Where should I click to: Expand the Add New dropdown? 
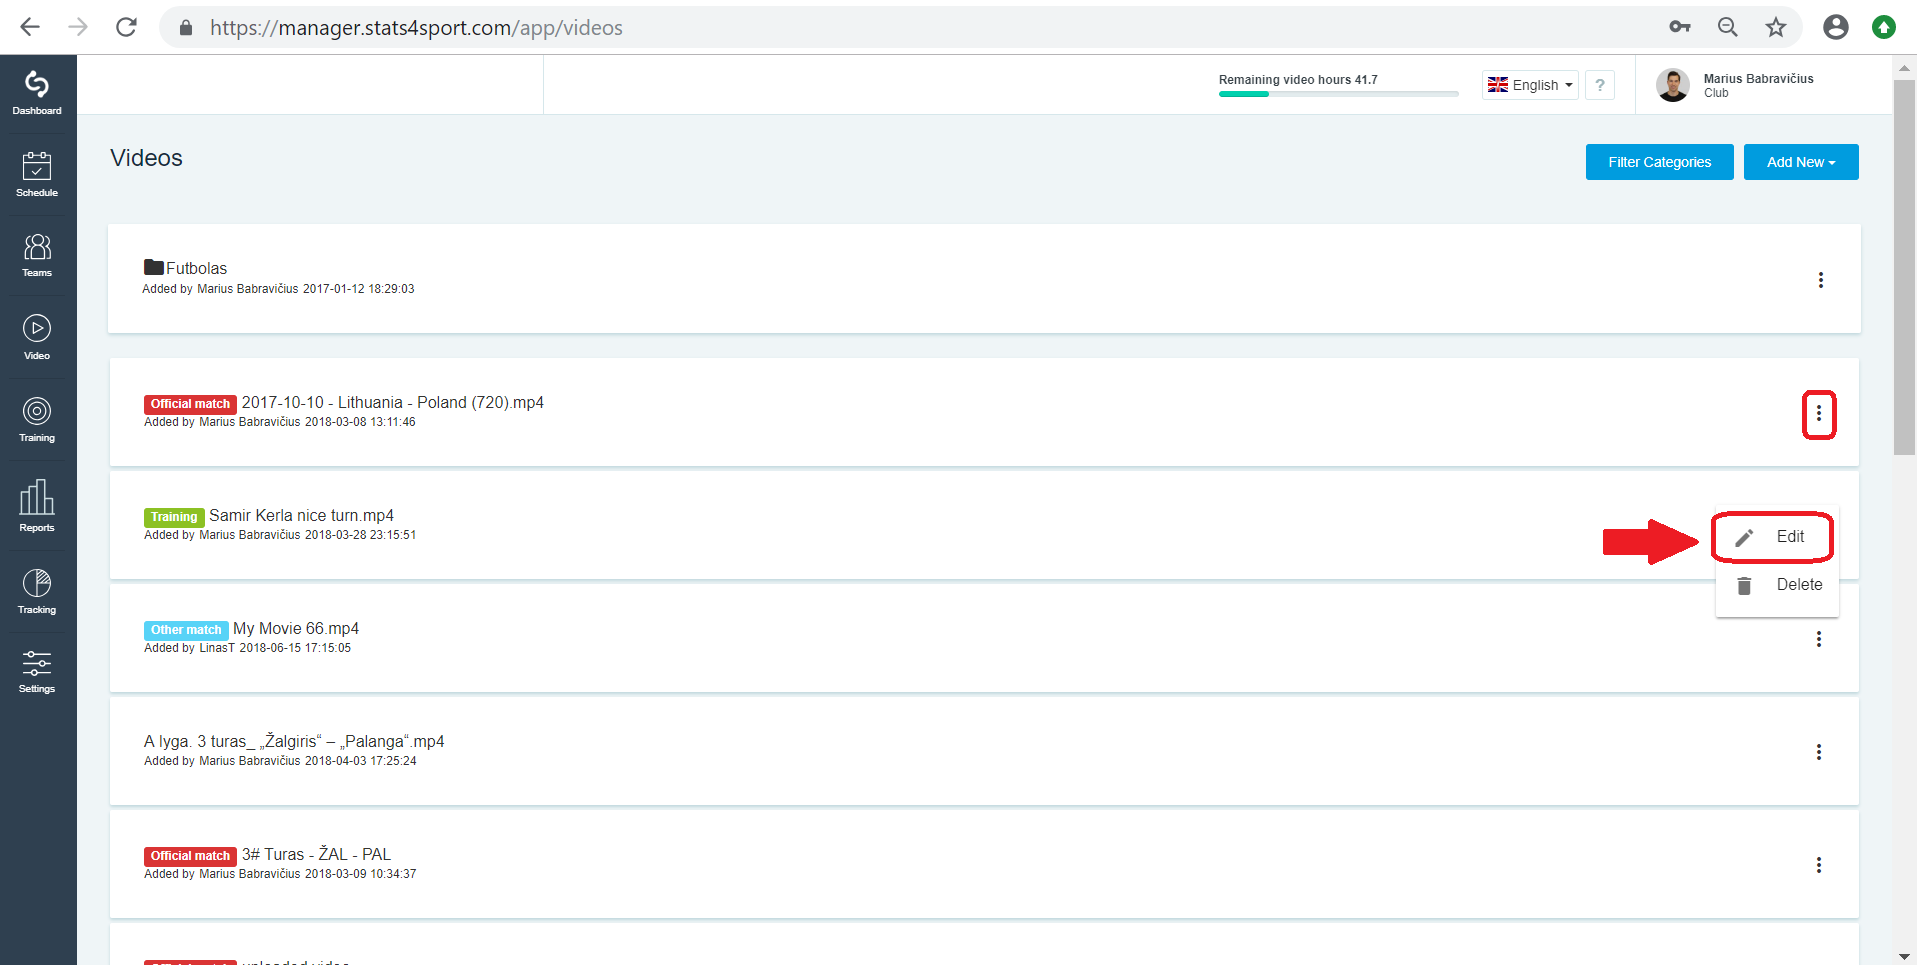click(x=1801, y=162)
